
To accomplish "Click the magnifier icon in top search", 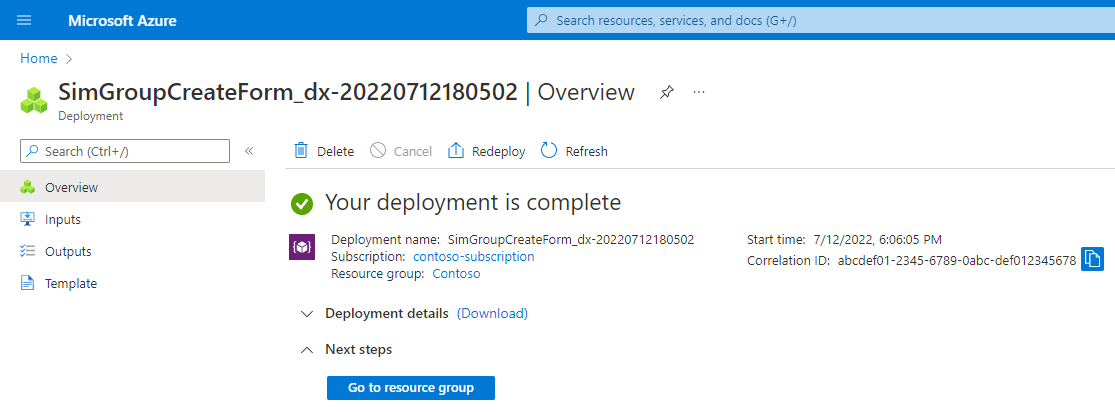I will pos(542,21).
